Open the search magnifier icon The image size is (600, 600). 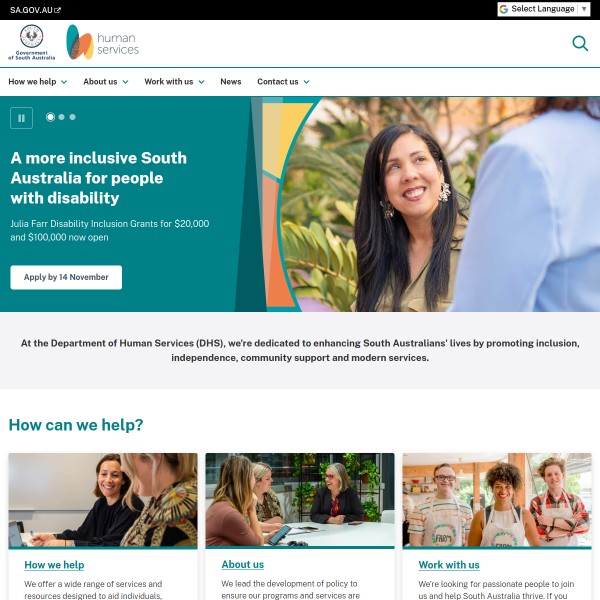click(x=580, y=43)
